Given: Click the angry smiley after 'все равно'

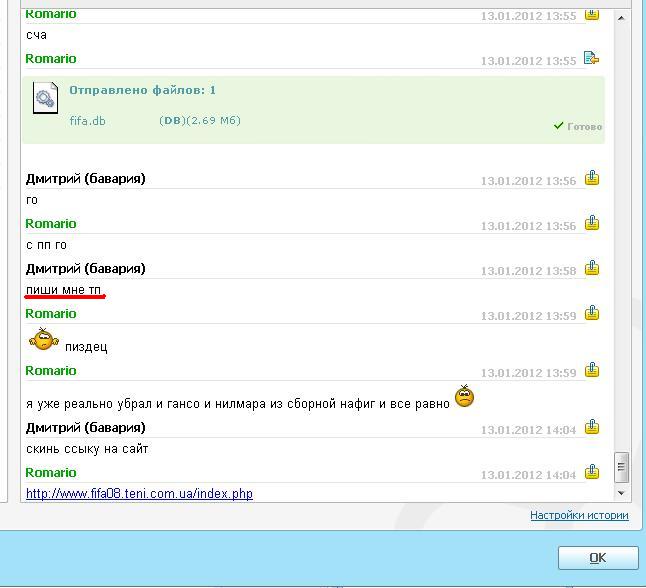Looking at the screenshot, I should 465,396.
